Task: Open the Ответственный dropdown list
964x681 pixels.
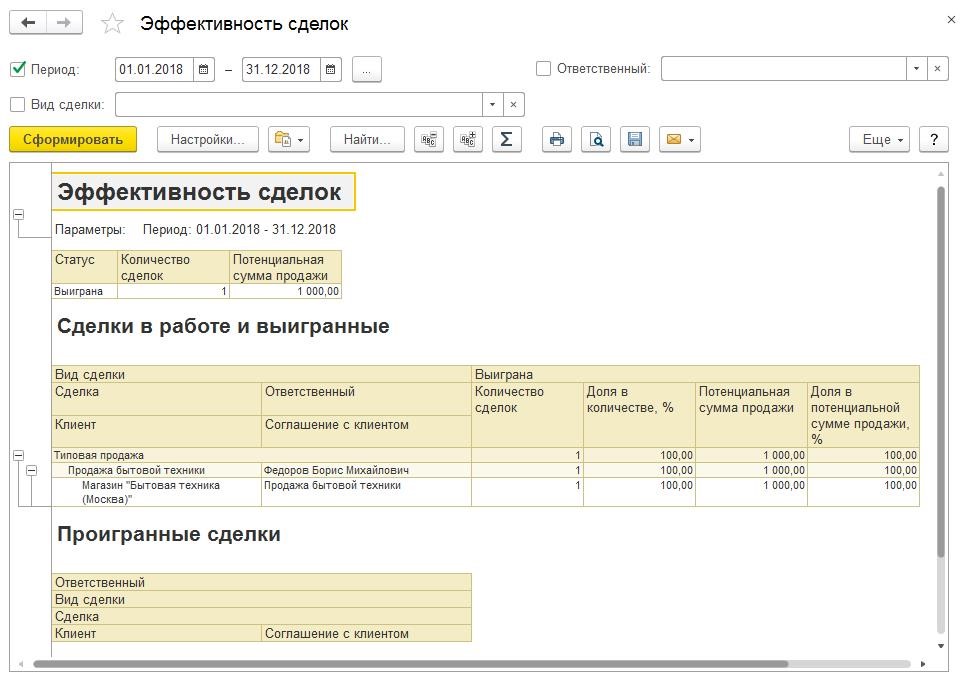Action: (916, 69)
